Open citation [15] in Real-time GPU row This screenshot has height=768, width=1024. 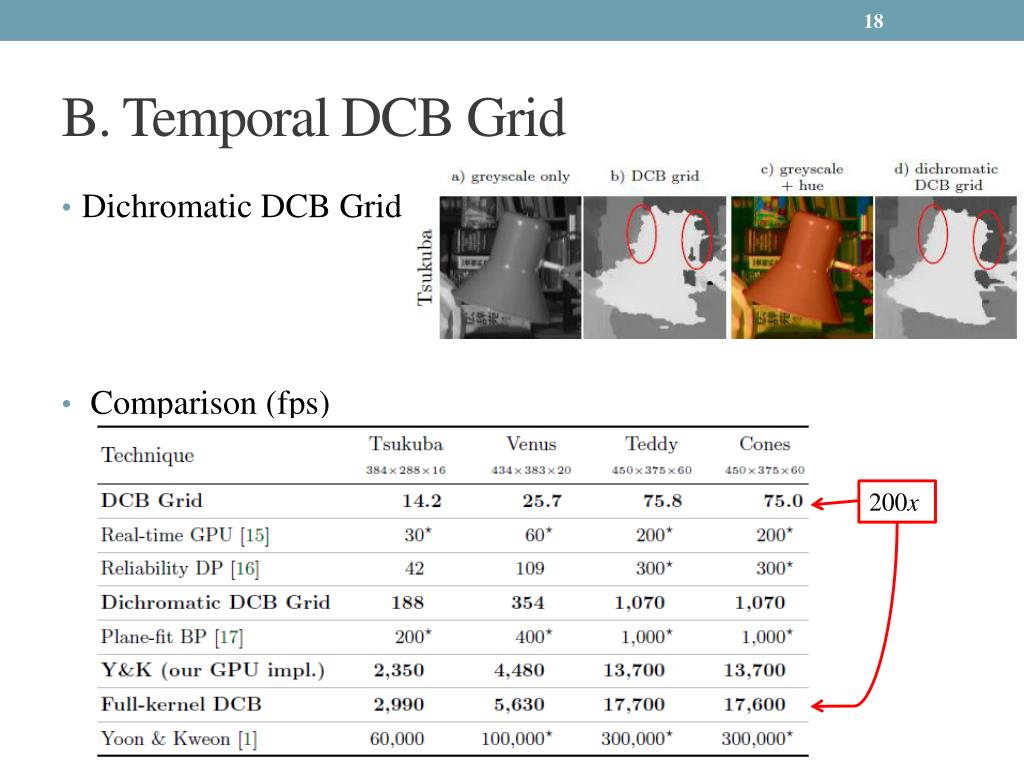pos(255,536)
